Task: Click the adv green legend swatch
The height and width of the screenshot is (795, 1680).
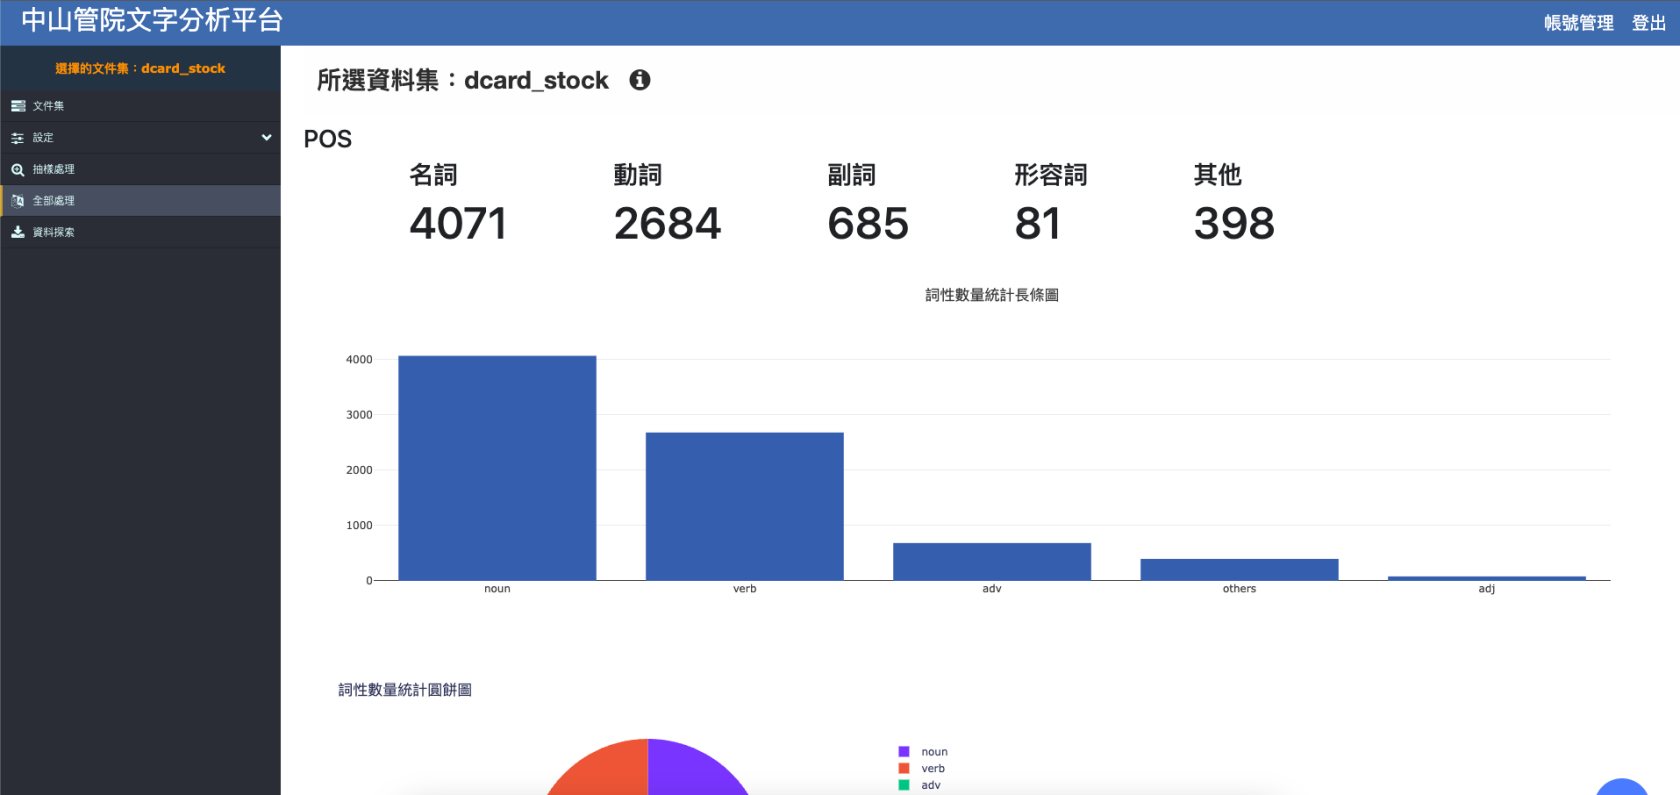Action: (904, 785)
